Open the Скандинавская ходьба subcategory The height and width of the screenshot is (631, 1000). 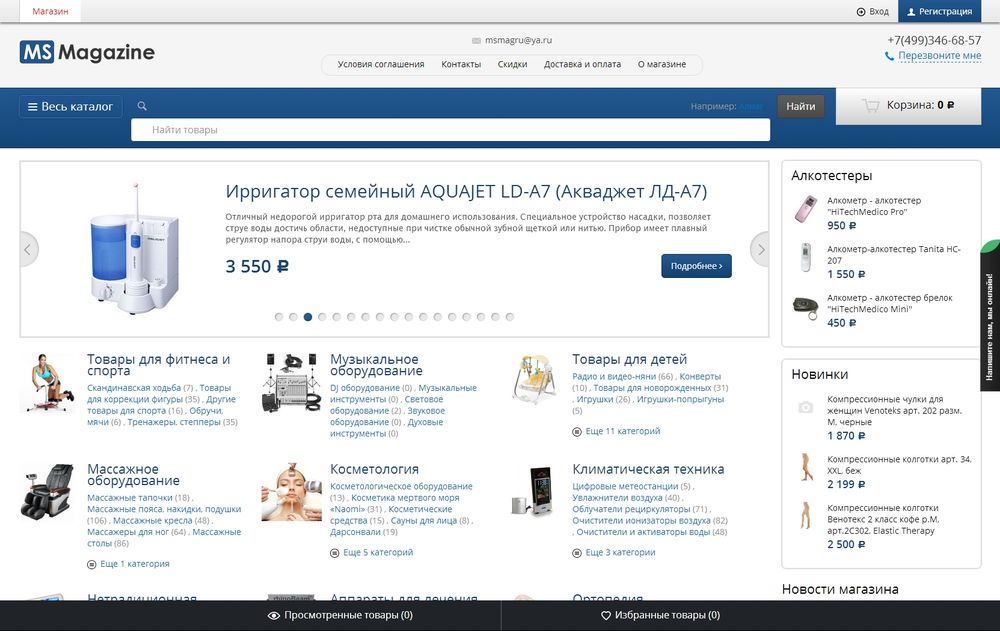[x=134, y=388]
